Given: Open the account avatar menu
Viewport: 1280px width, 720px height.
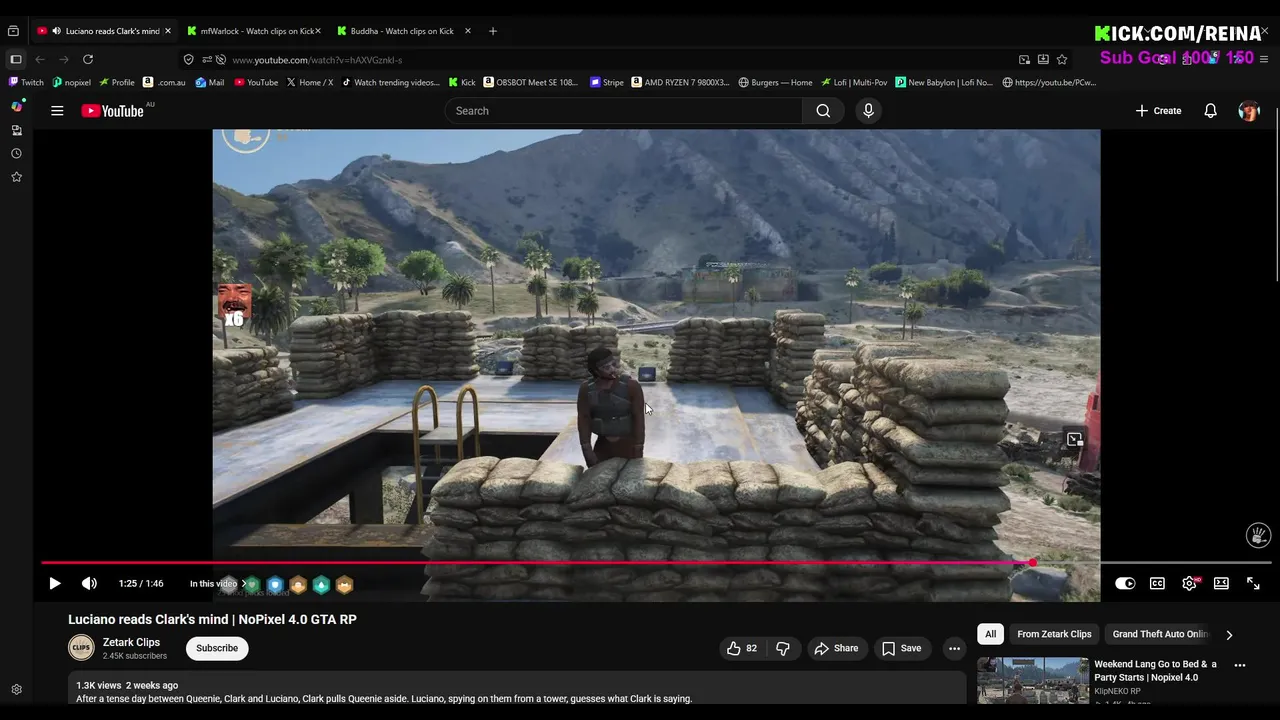Looking at the screenshot, I should pyautogui.click(x=1249, y=111).
